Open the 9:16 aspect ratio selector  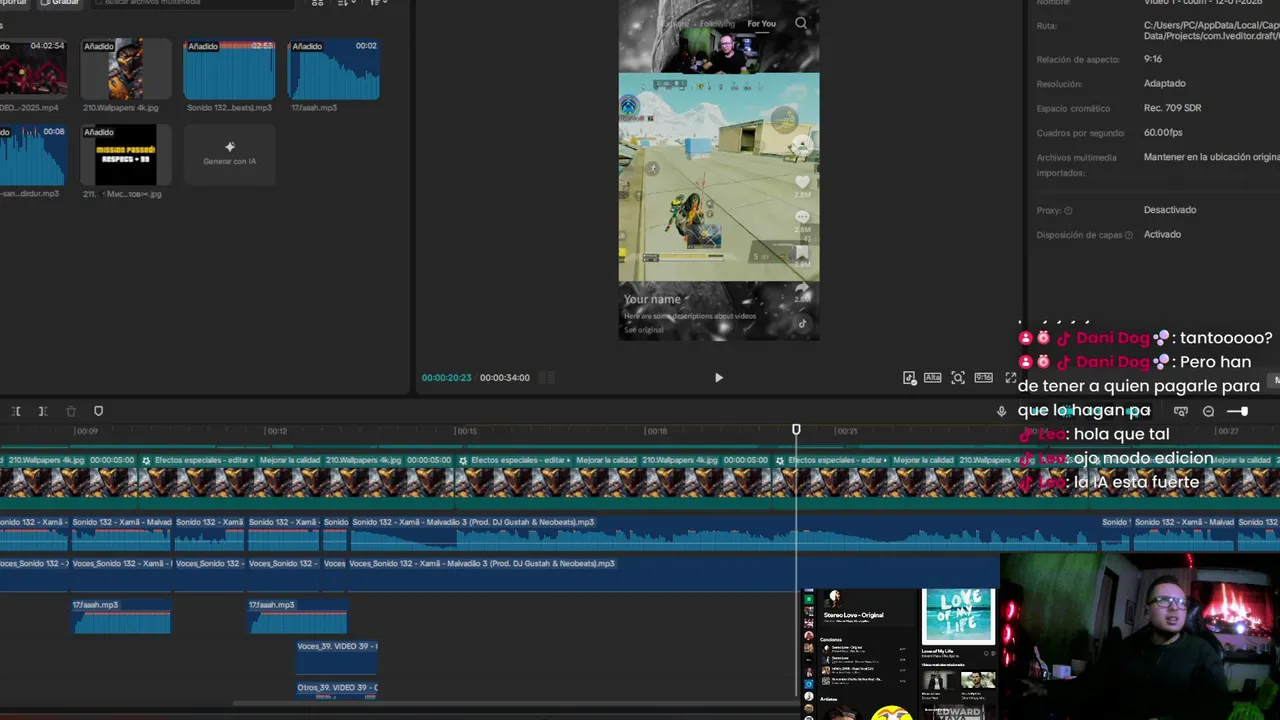coord(983,378)
